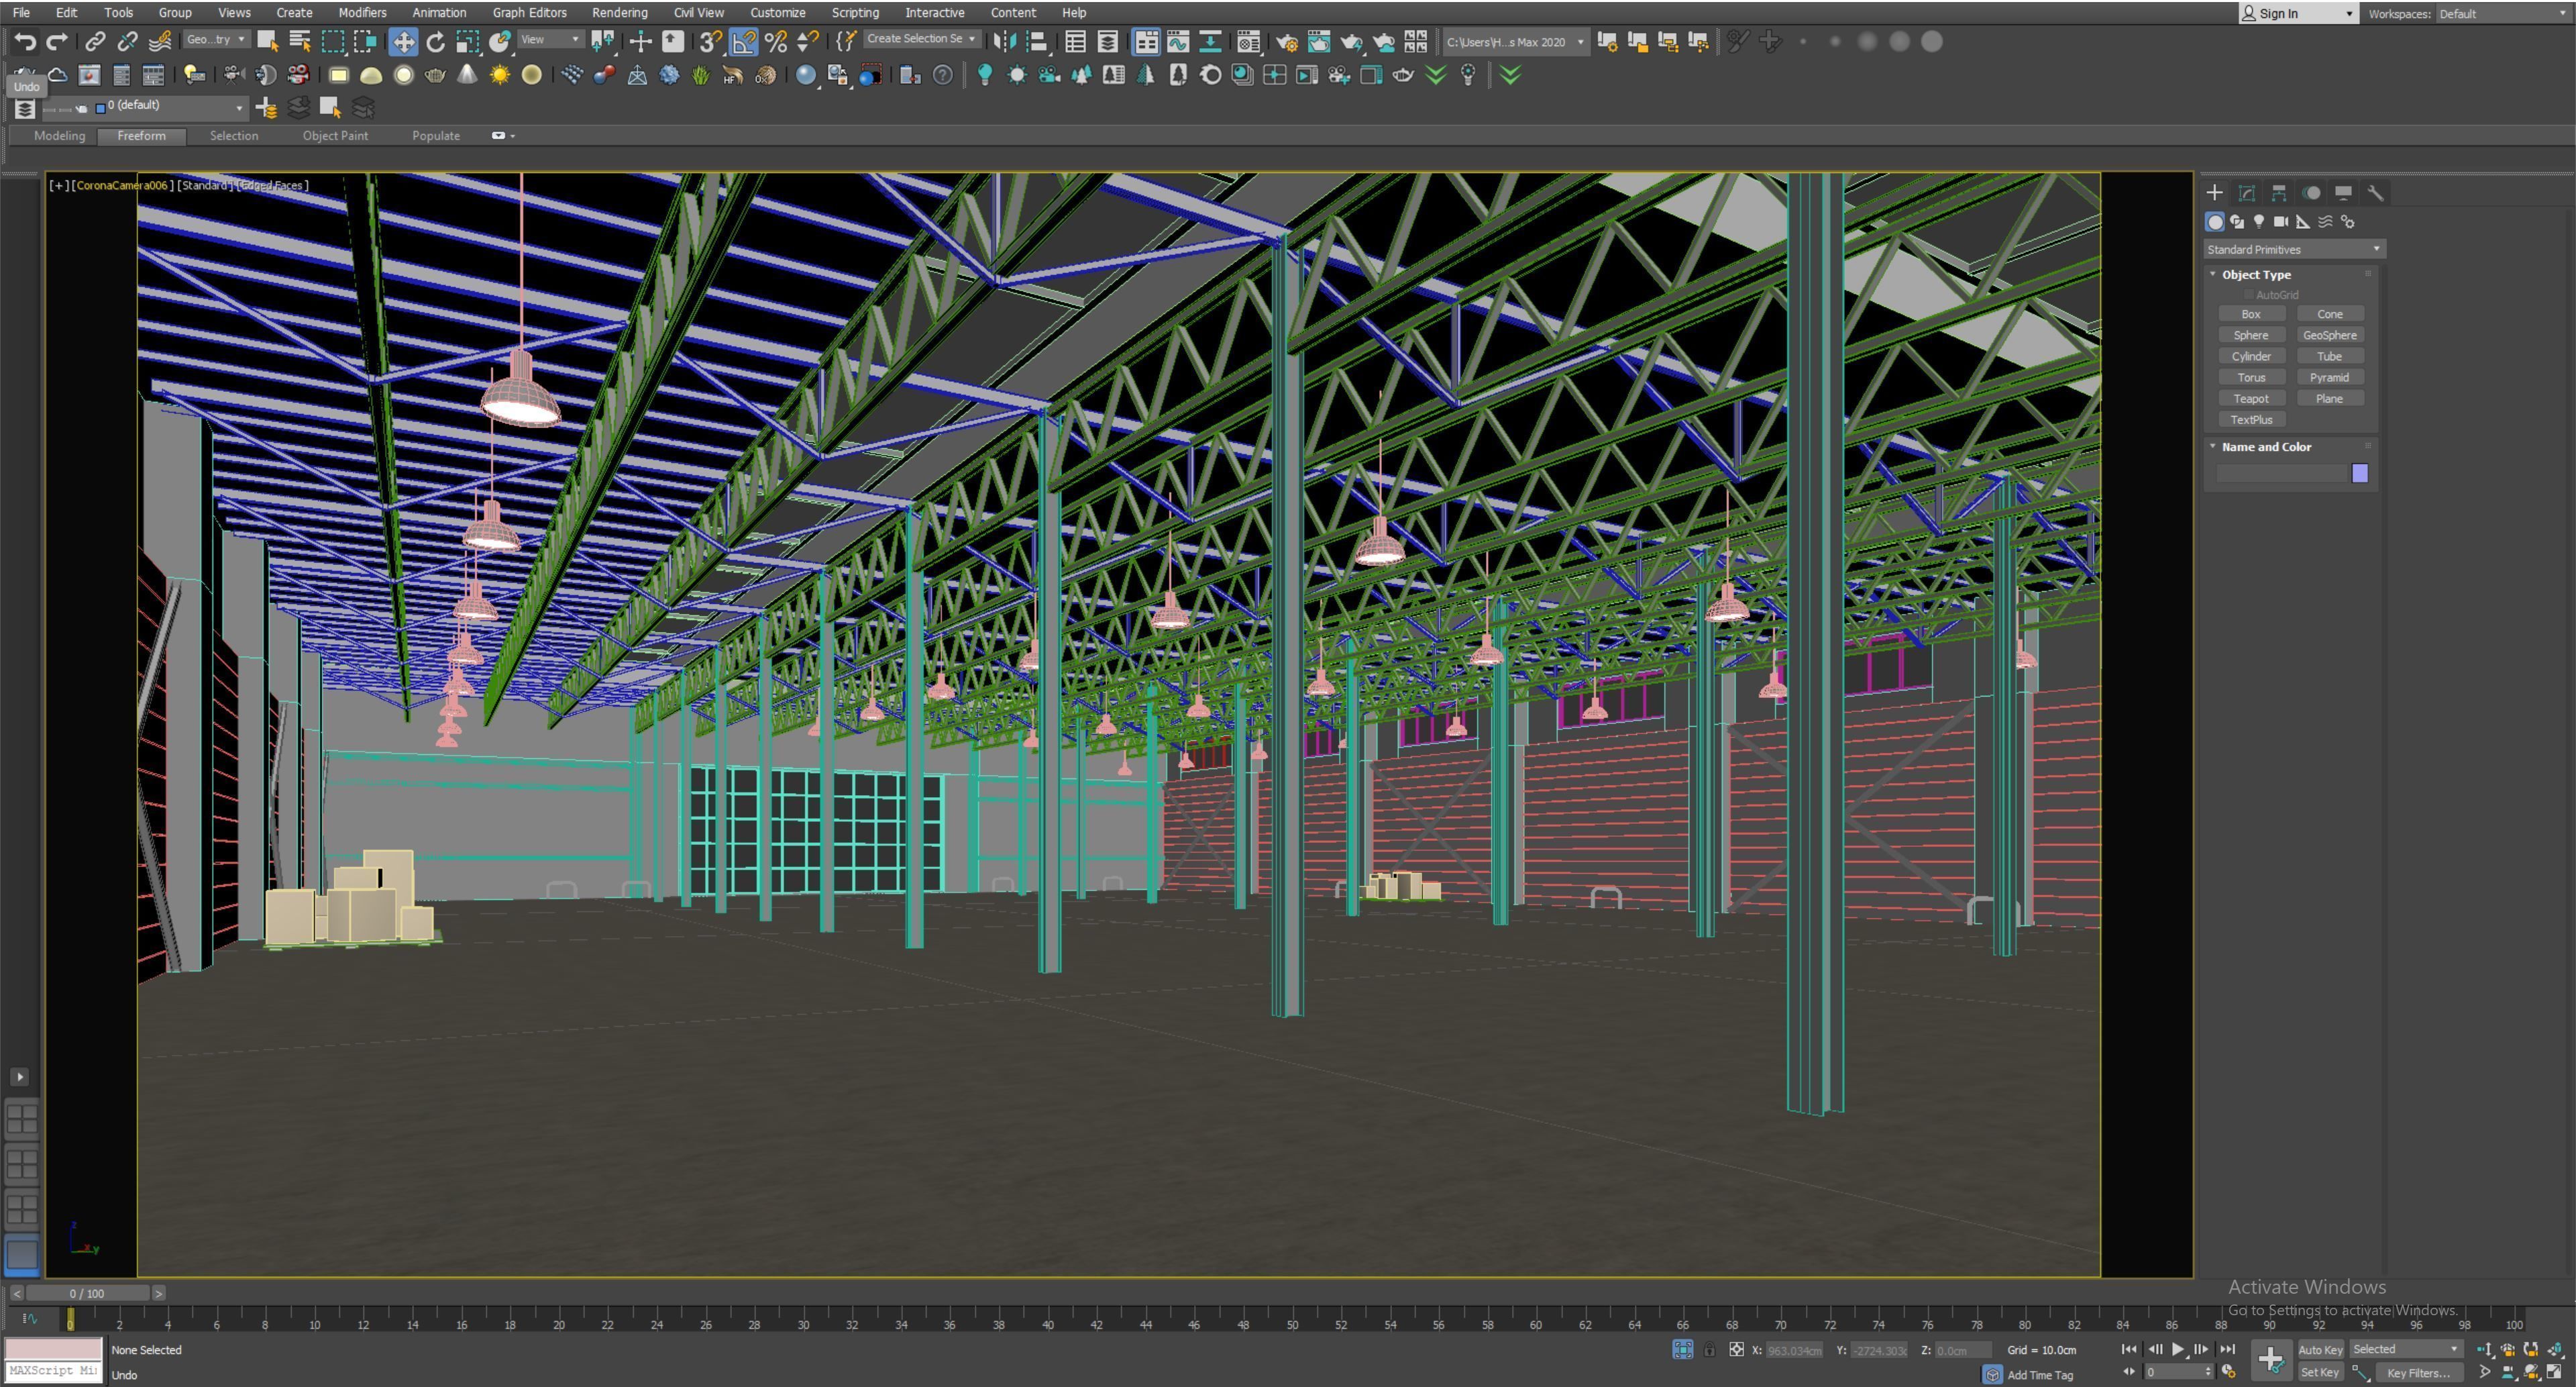Enable the AutoGrid checkbox

2250,295
